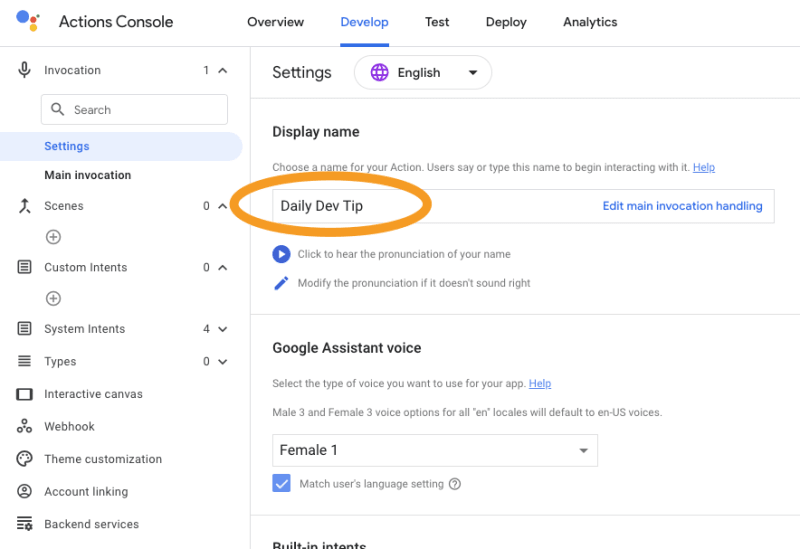Click the Invocation label in sidebar
The image size is (800, 549).
(x=72, y=70)
